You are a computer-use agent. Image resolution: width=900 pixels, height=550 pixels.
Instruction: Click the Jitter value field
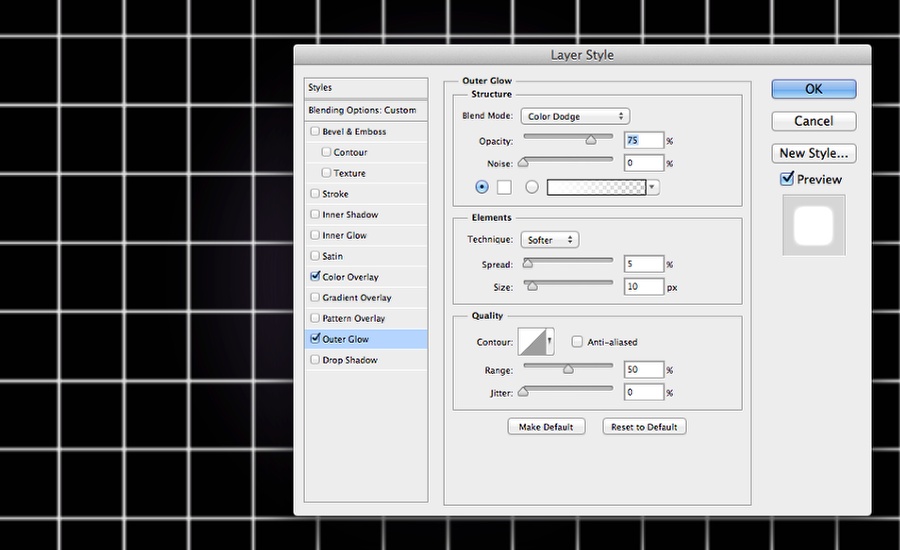coord(643,393)
